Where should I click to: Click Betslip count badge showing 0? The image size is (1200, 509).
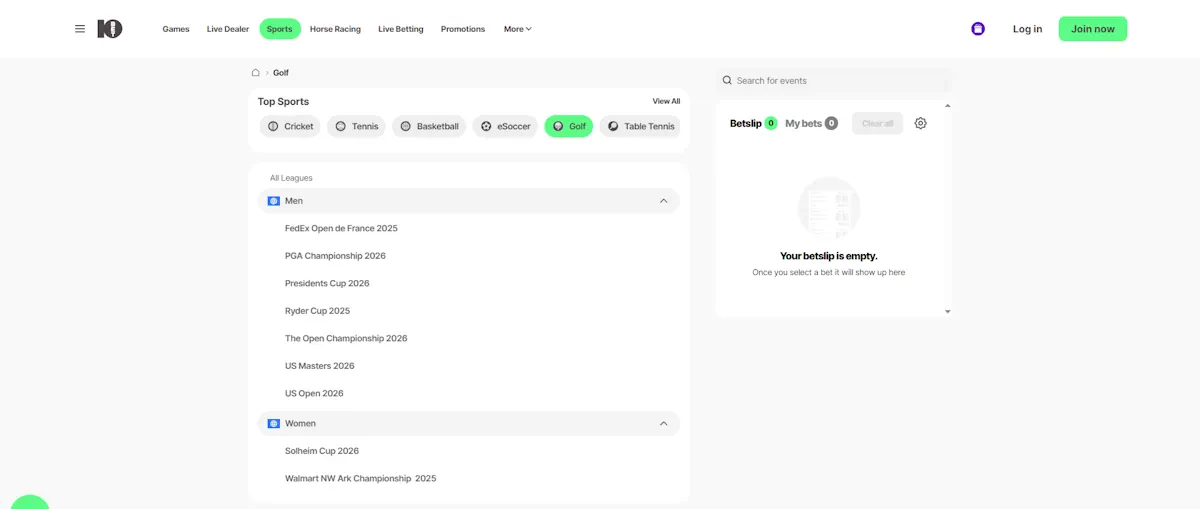point(771,123)
